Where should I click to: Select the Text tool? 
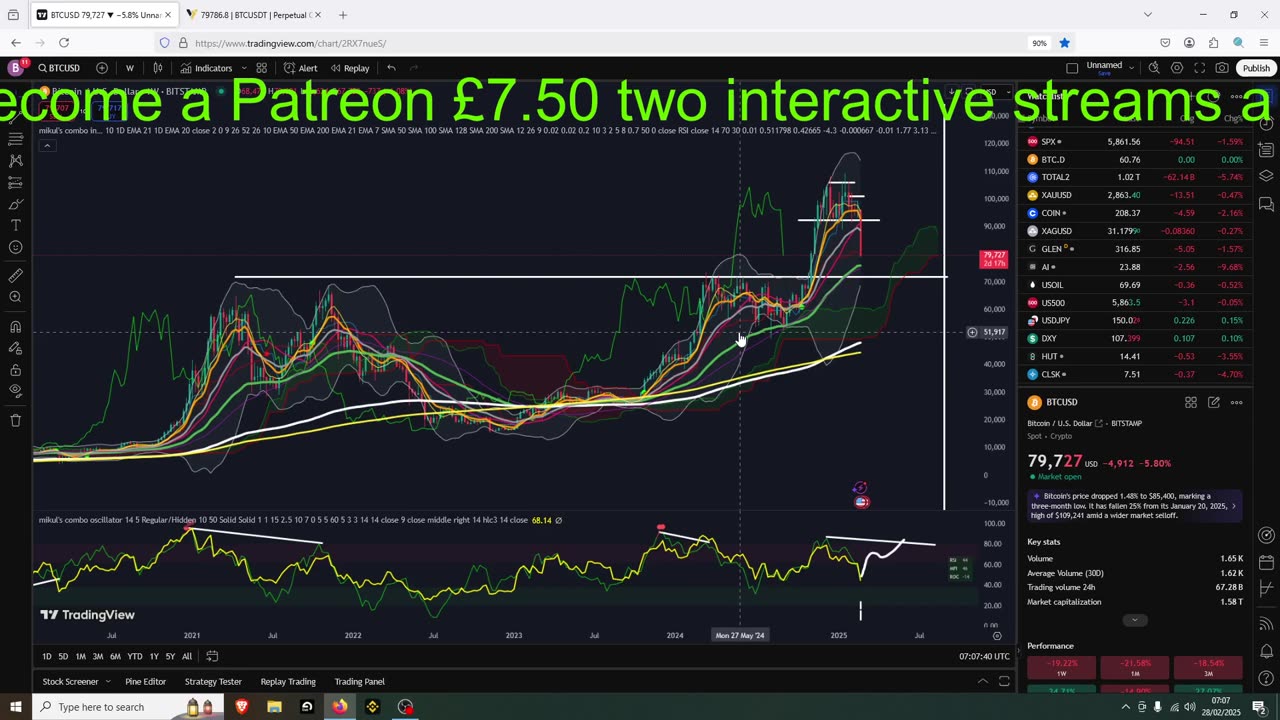pyautogui.click(x=15, y=226)
